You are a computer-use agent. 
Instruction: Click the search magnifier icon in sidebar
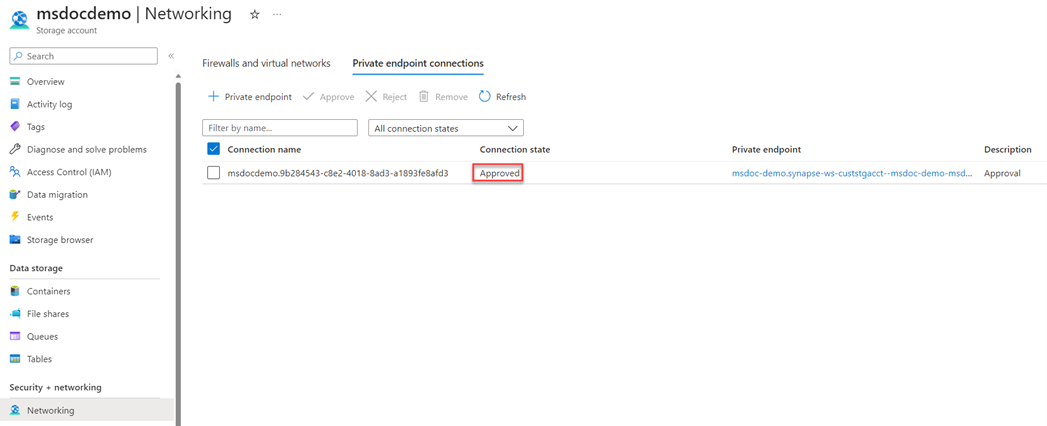point(19,56)
